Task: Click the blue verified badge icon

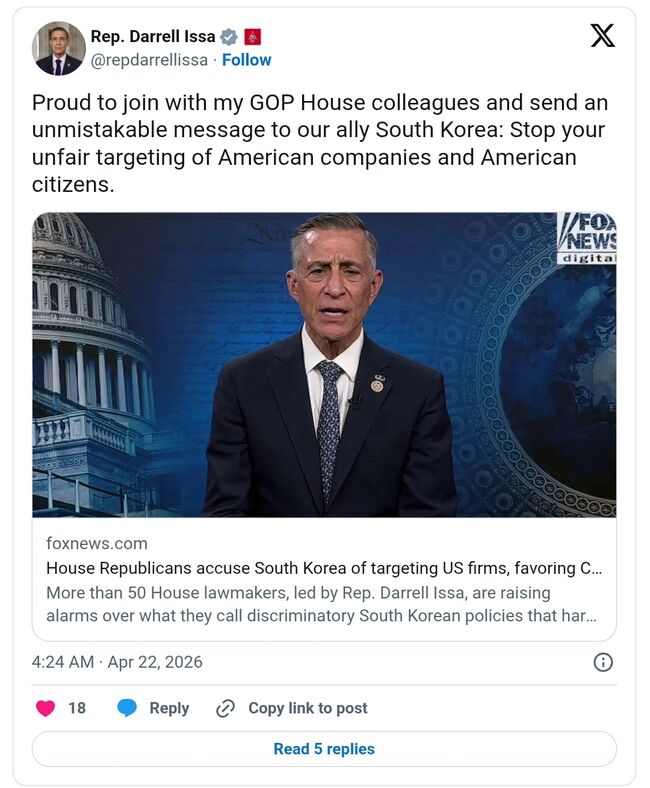Action: pos(229,37)
